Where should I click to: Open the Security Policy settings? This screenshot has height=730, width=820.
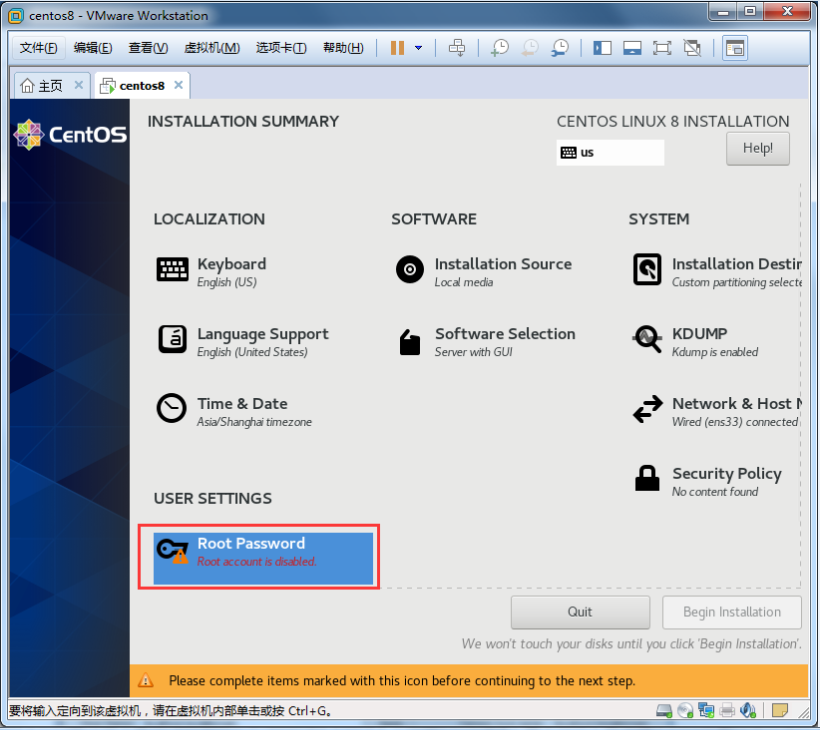(725, 481)
